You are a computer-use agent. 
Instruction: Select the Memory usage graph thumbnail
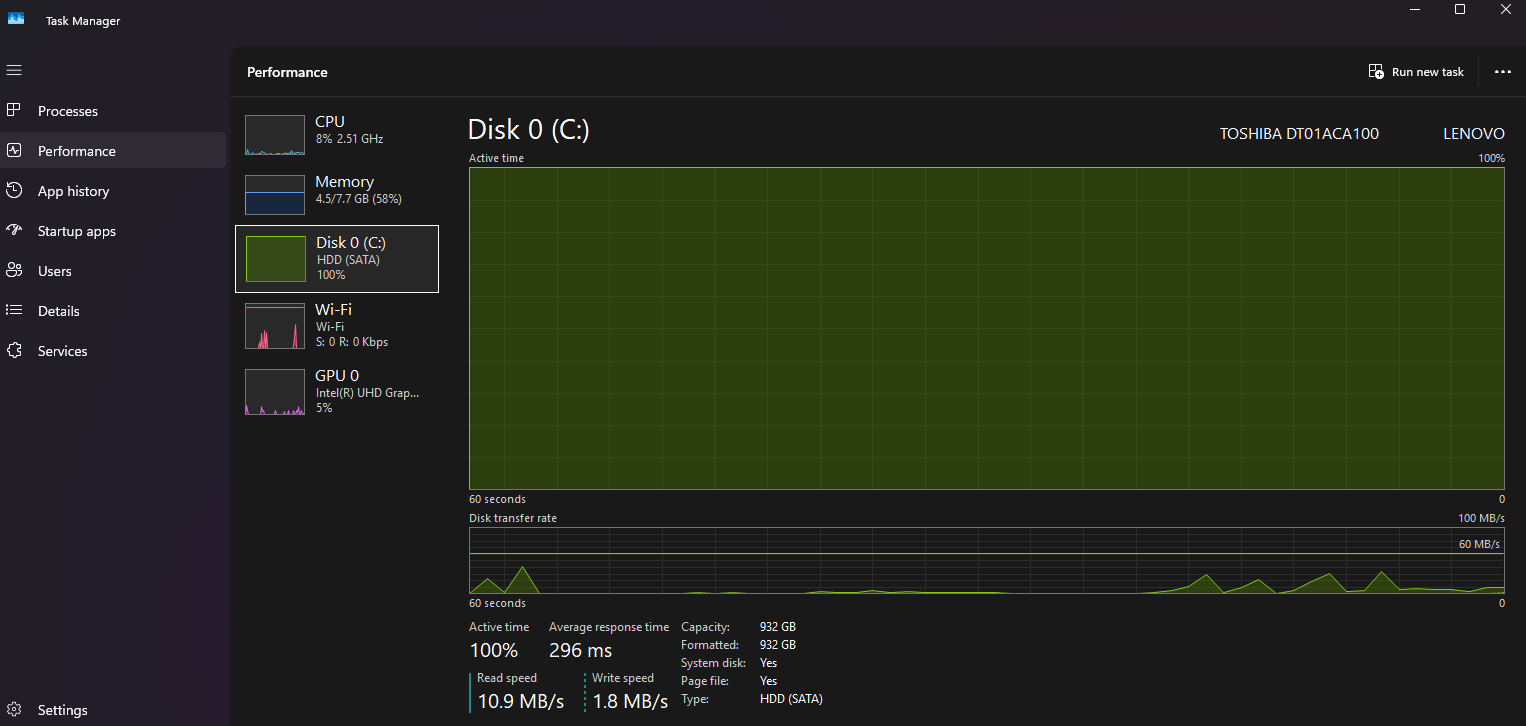pyautogui.click(x=275, y=195)
